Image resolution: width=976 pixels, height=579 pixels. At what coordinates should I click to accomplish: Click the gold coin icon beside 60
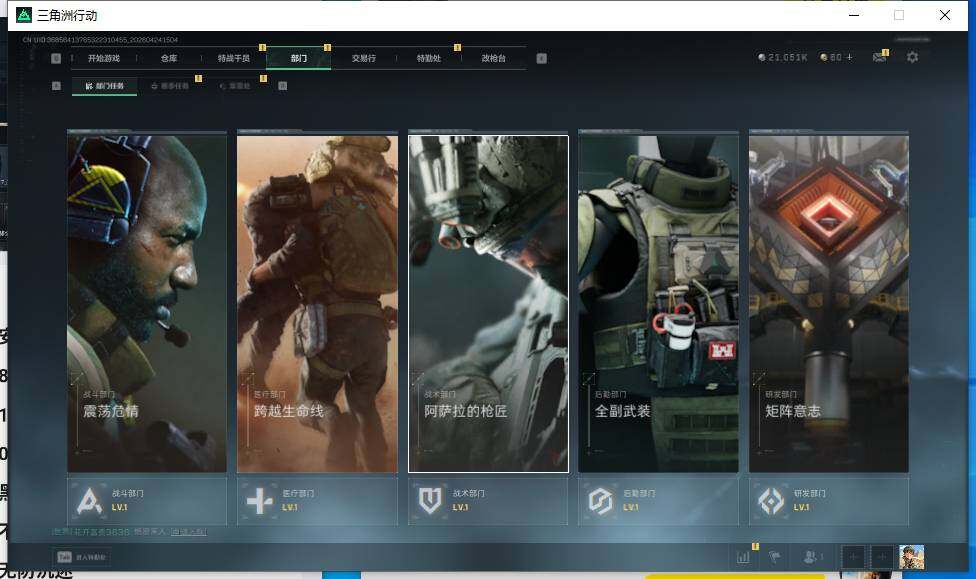coord(824,57)
